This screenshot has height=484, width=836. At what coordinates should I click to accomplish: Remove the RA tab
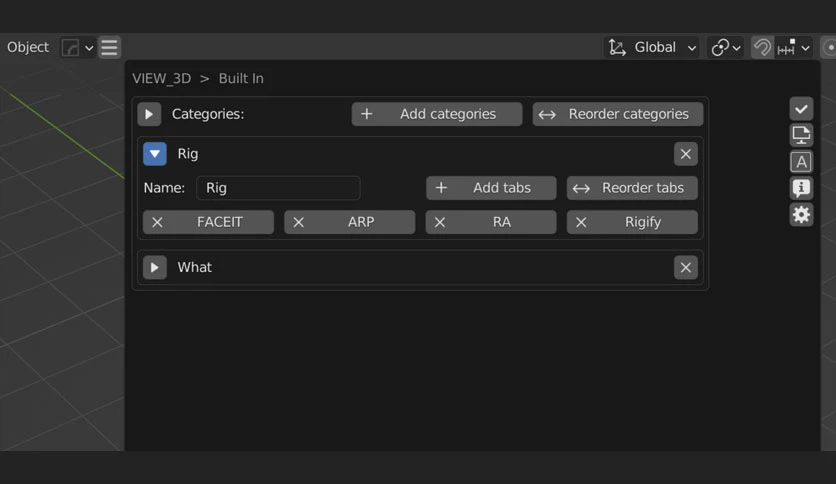[x=491, y=222]
